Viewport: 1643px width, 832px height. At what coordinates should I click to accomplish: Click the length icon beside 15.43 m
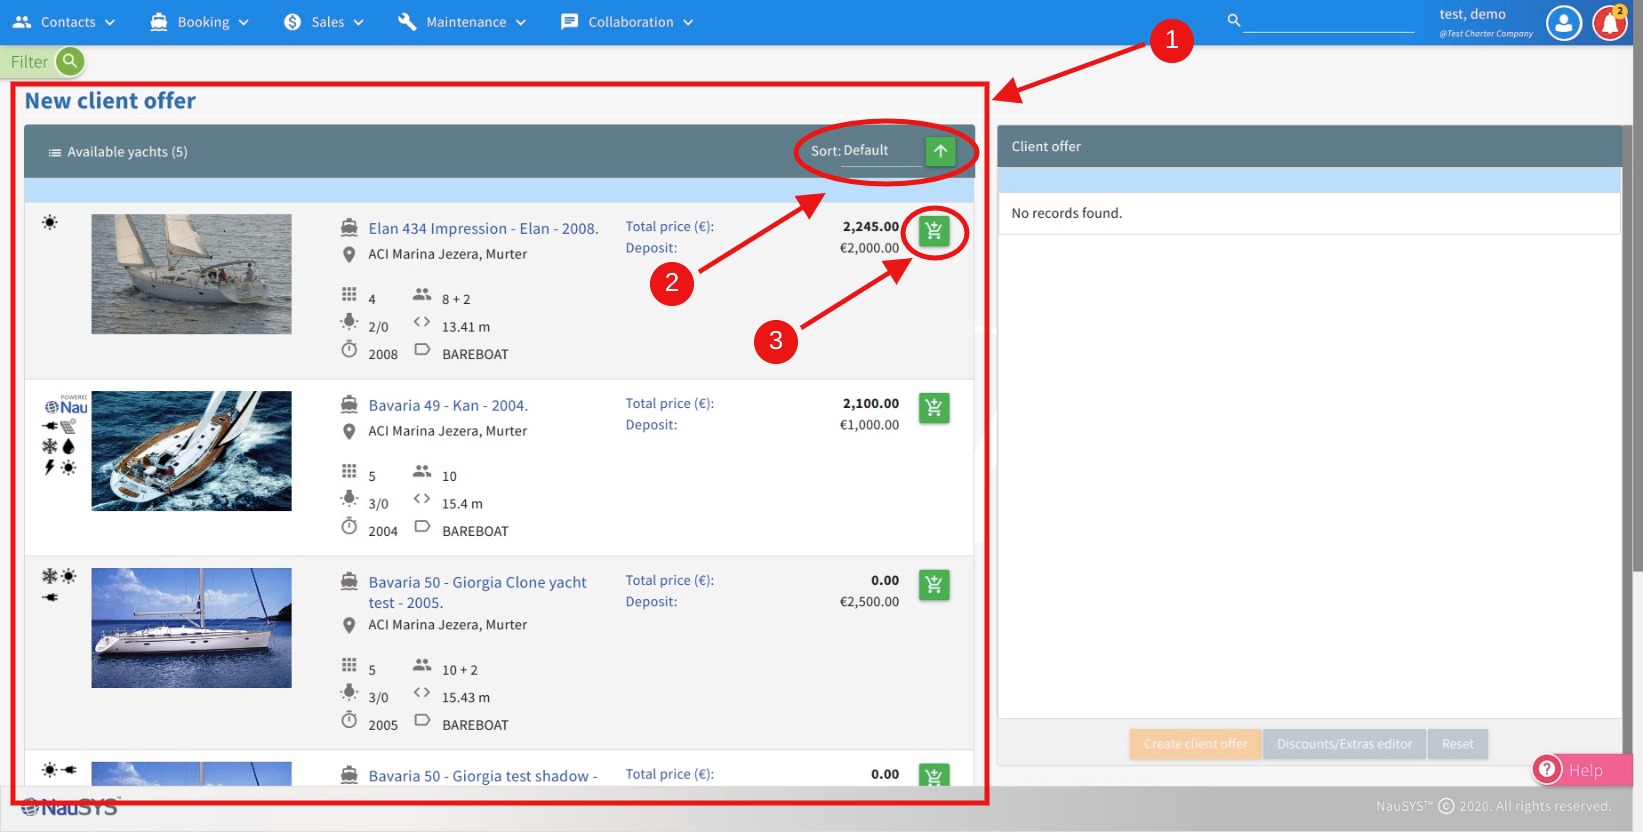click(x=422, y=693)
